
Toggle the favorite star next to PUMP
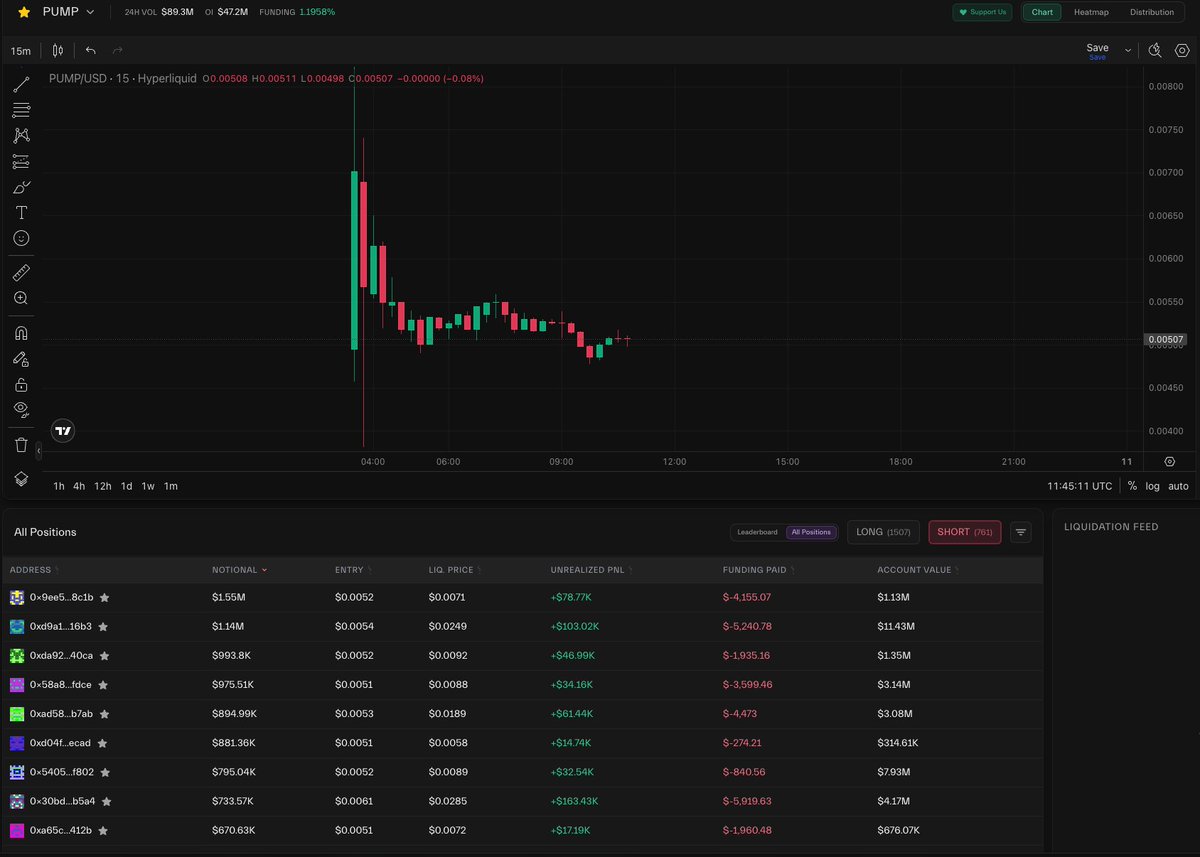[x=24, y=12]
